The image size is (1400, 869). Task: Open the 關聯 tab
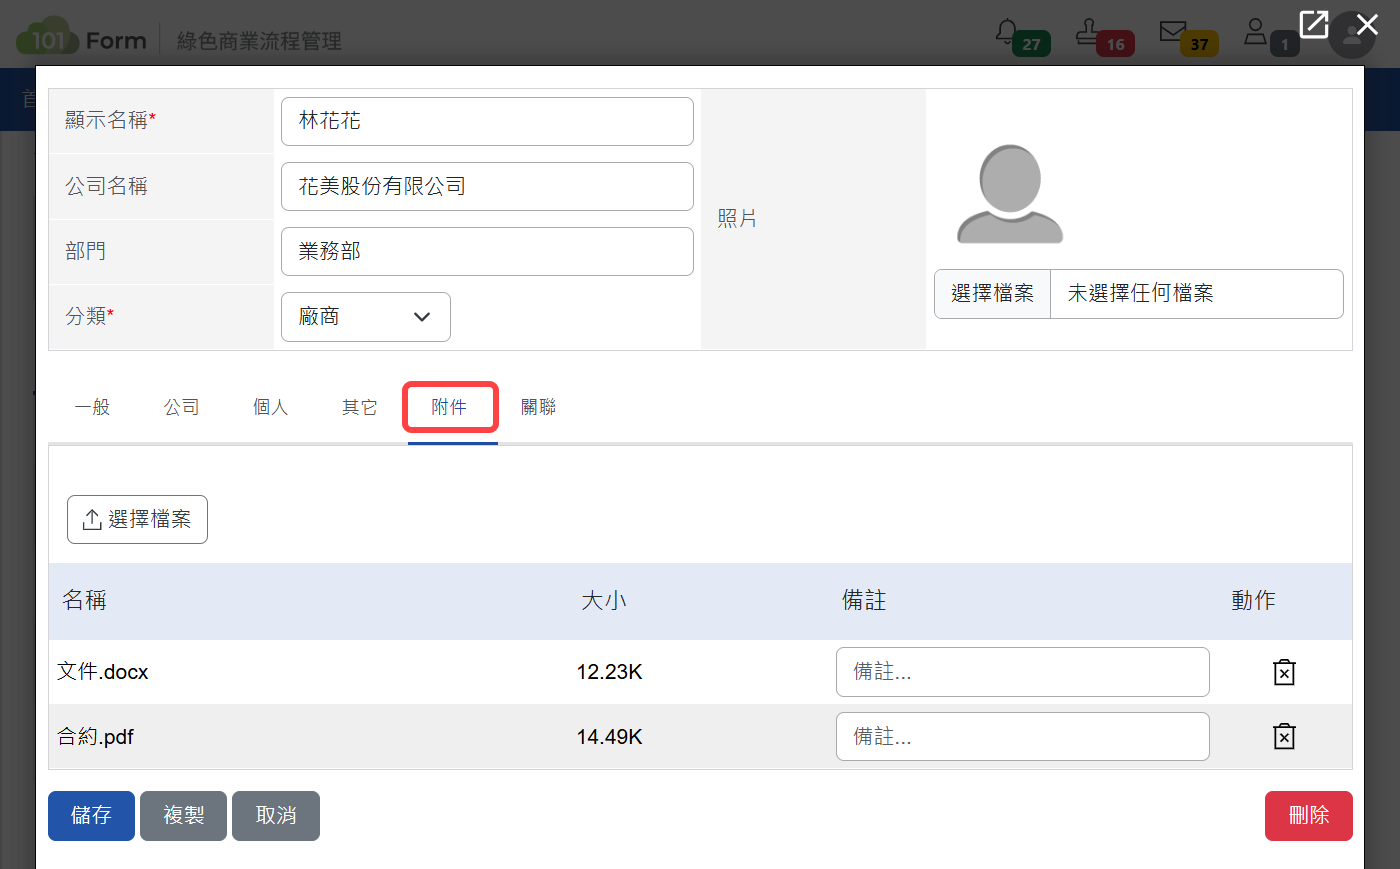tap(539, 407)
